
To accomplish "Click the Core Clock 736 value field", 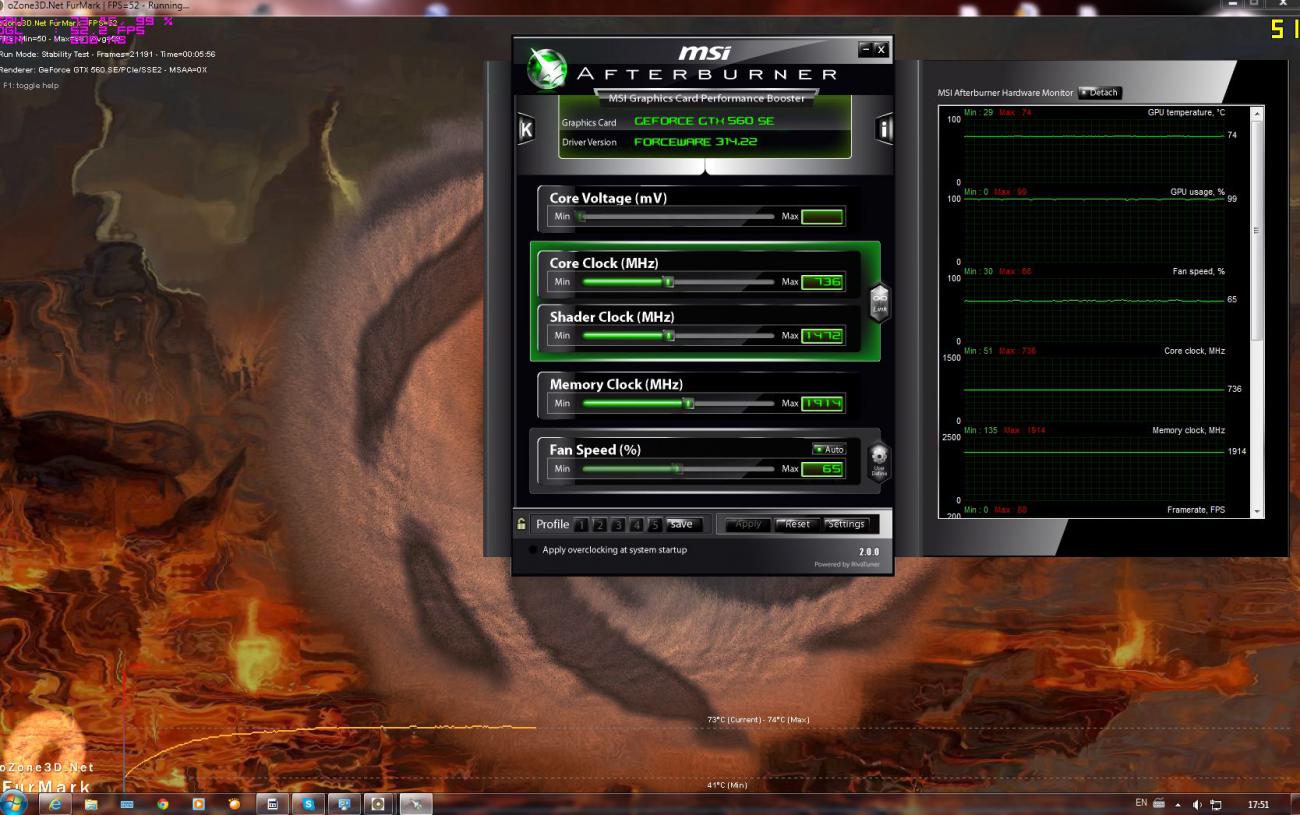I will (822, 282).
